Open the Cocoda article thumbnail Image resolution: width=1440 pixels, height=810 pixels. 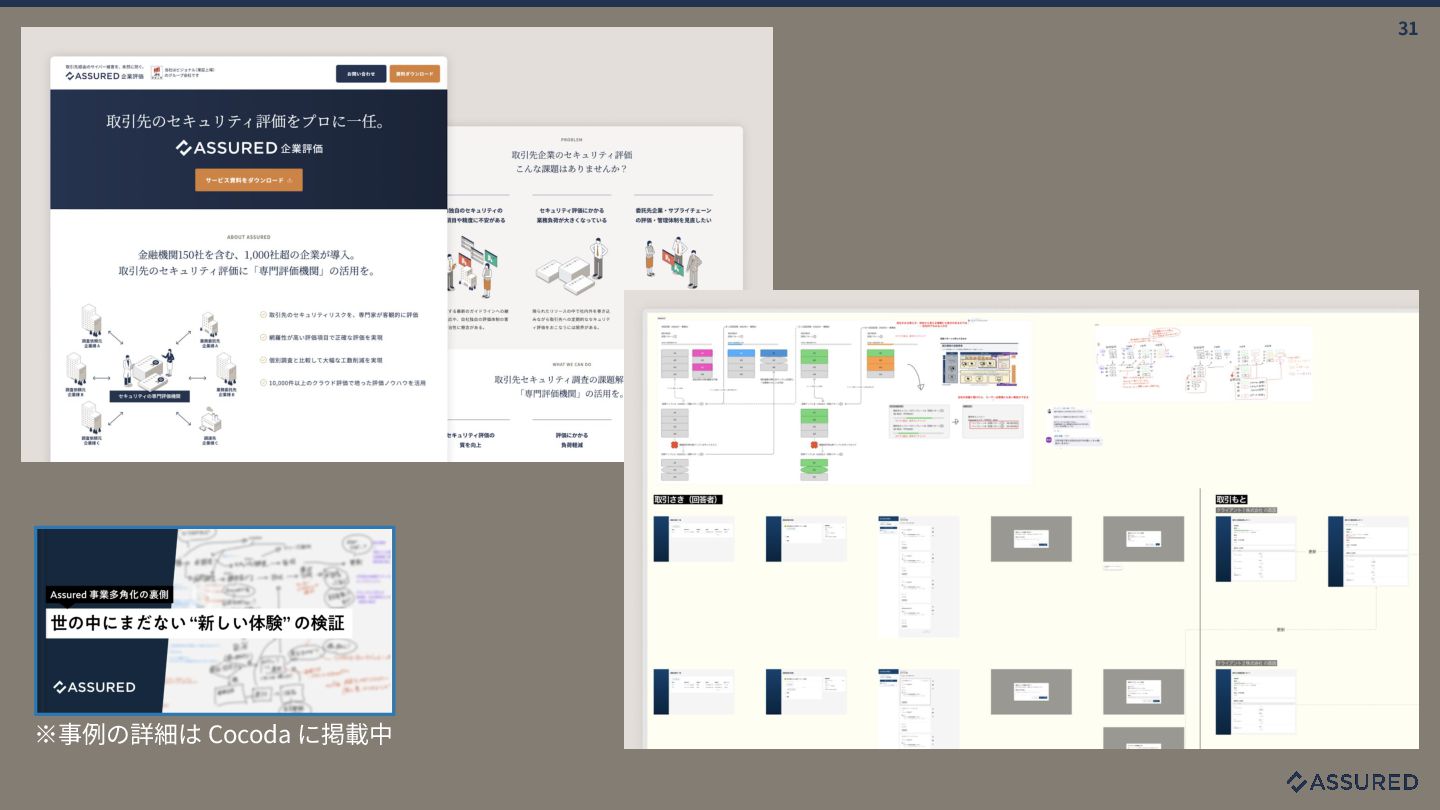(215, 621)
